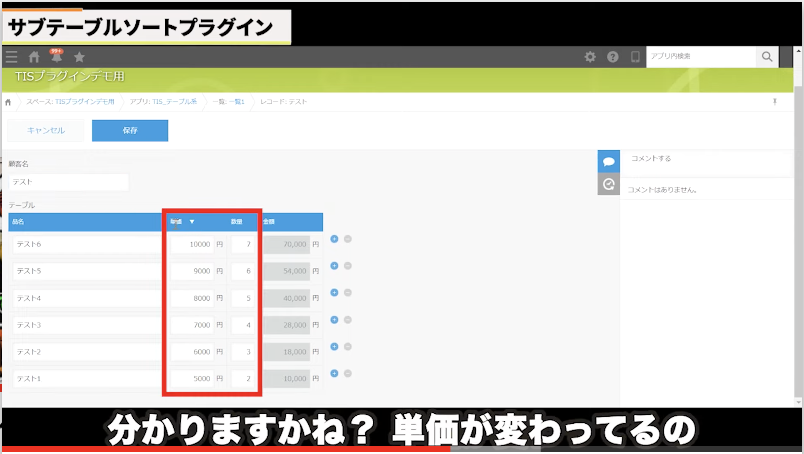Image resolution: width=804 pixels, height=454 pixels.
Task: Click the キャンセル button
Action: 45,130
